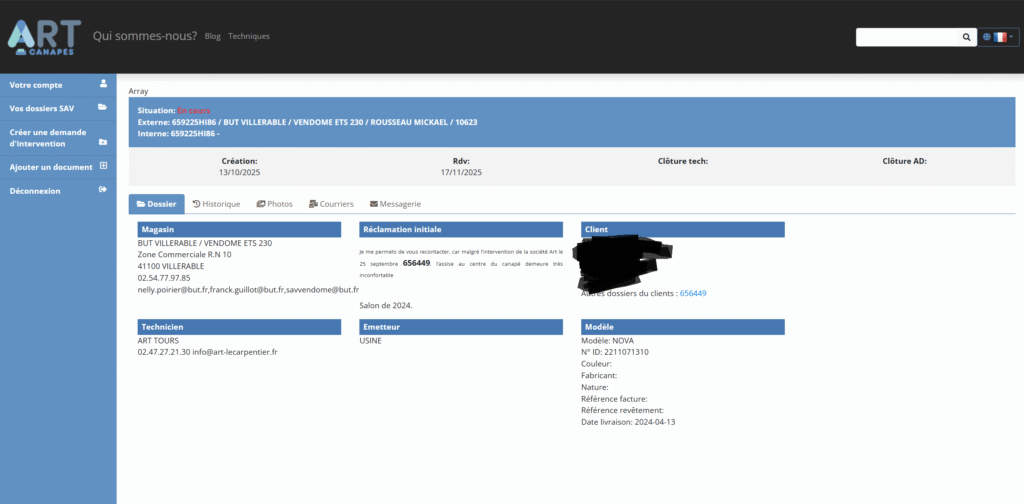Click the clock icon on the Historique tab
The width and height of the screenshot is (1024, 504).
(196, 204)
